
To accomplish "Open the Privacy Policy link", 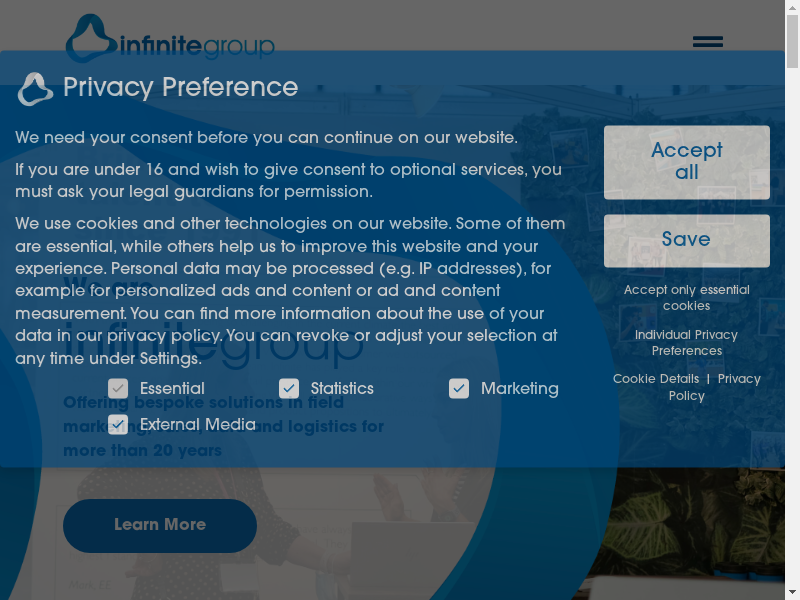I will (x=738, y=379).
